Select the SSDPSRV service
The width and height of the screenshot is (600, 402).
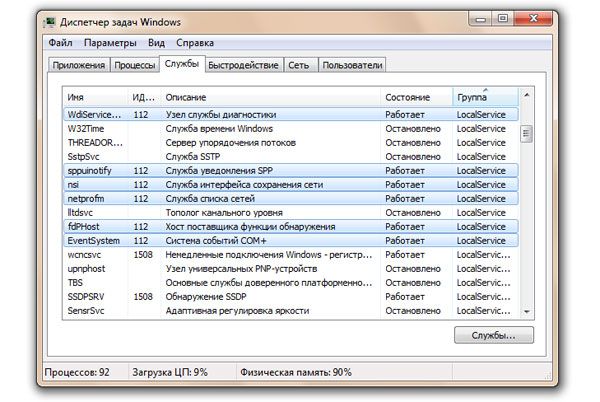(291, 296)
